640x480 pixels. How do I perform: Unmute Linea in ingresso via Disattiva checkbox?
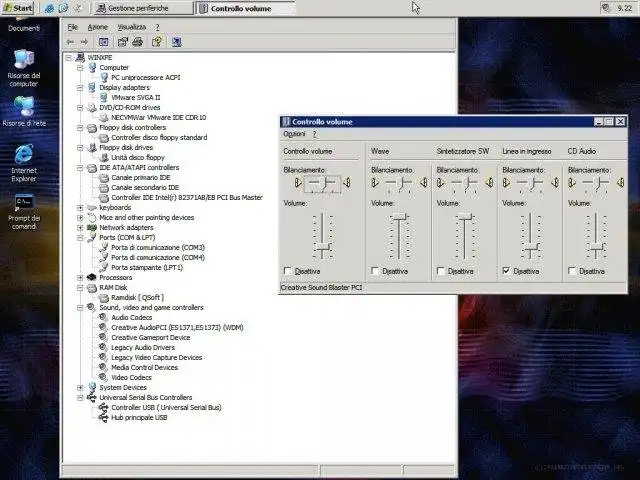click(507, 271)
